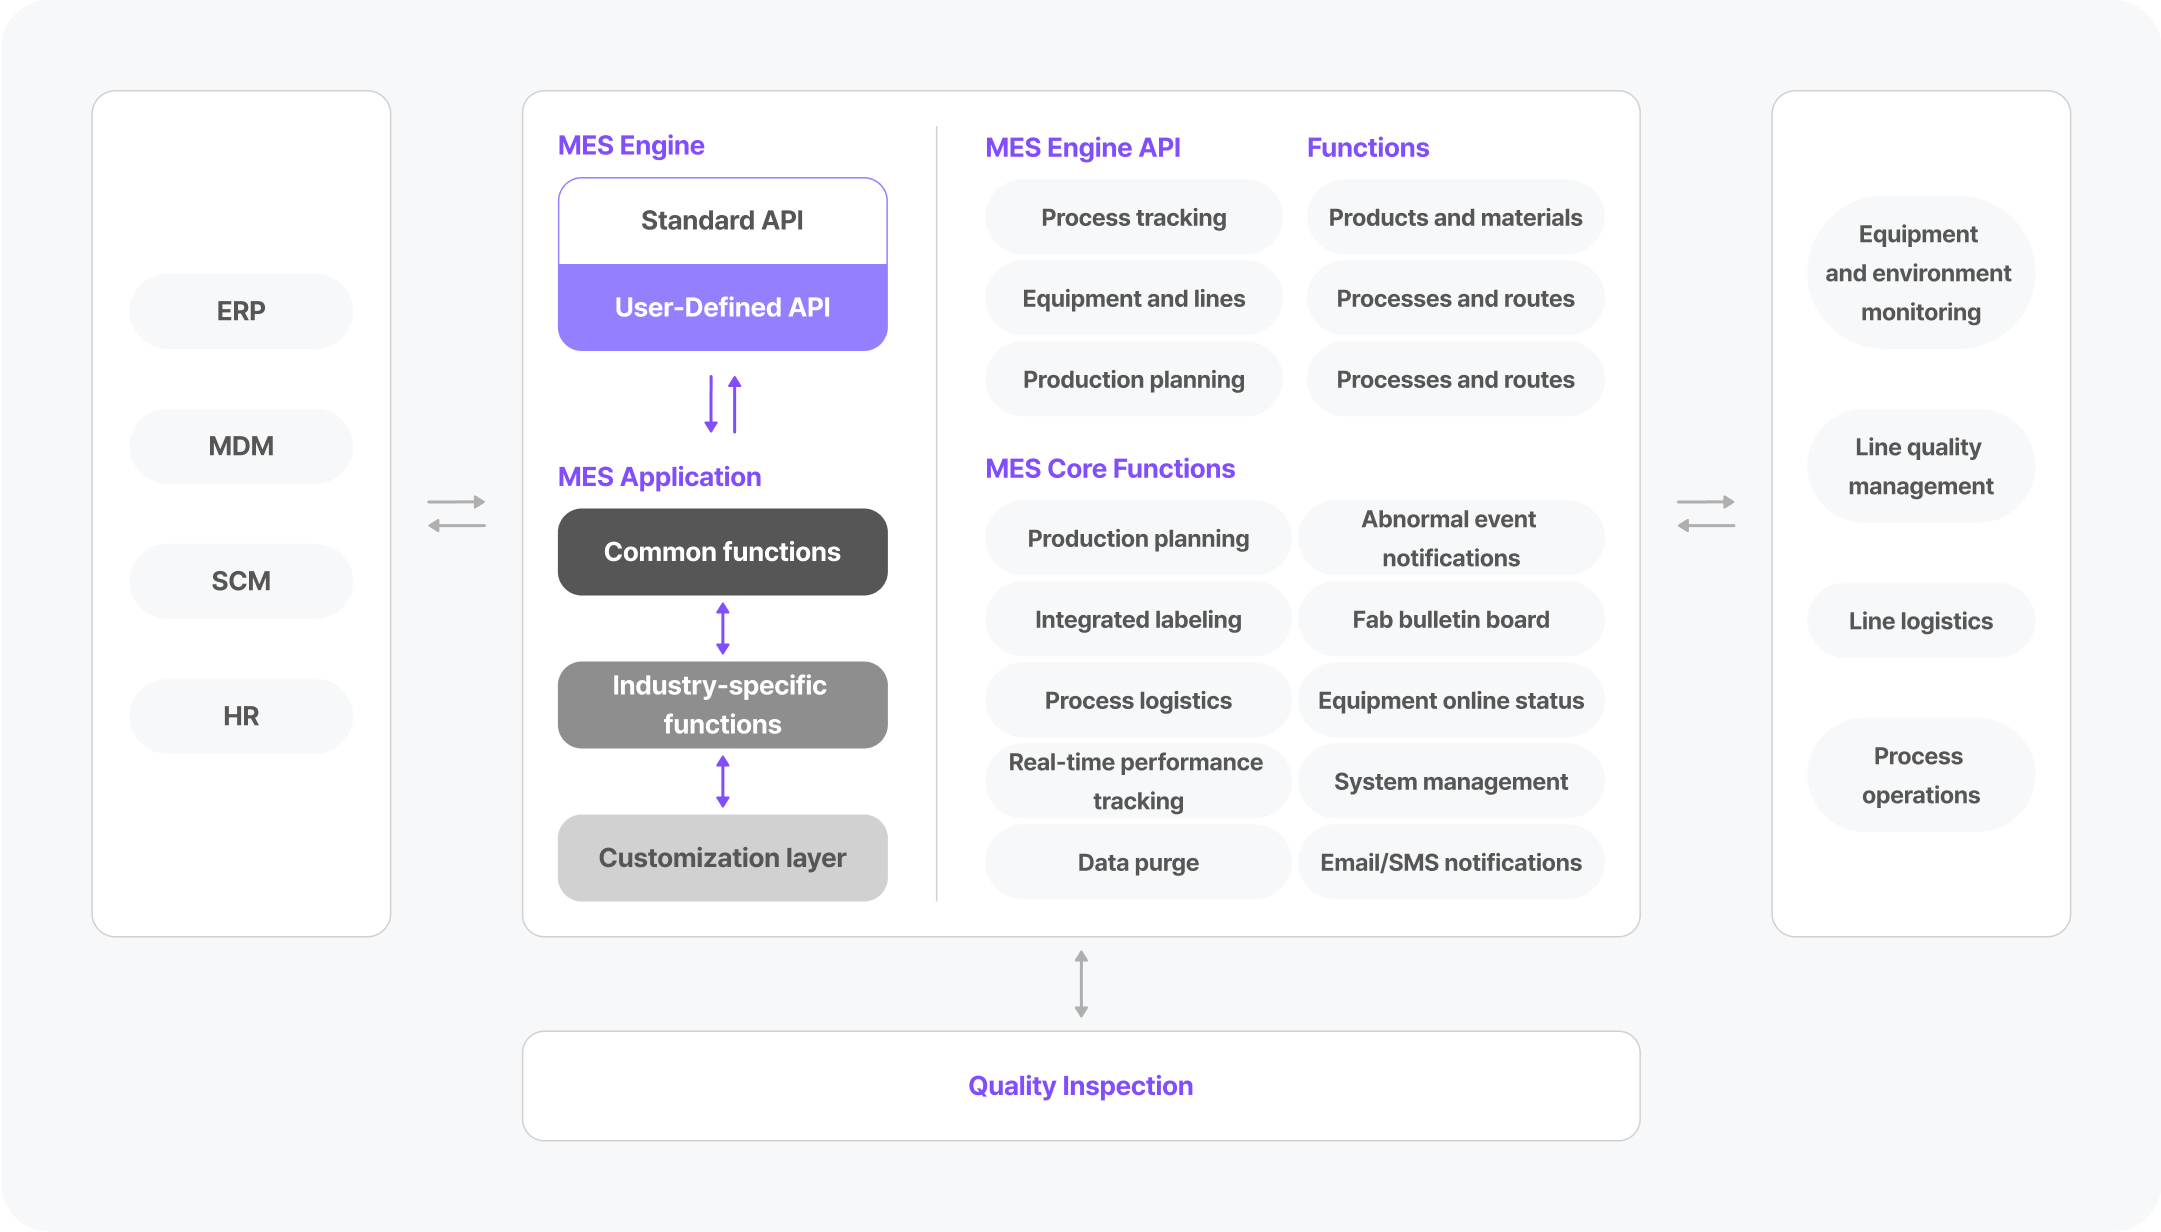Click the Common functions block
2161x1232 pixels.
point(722,552)
